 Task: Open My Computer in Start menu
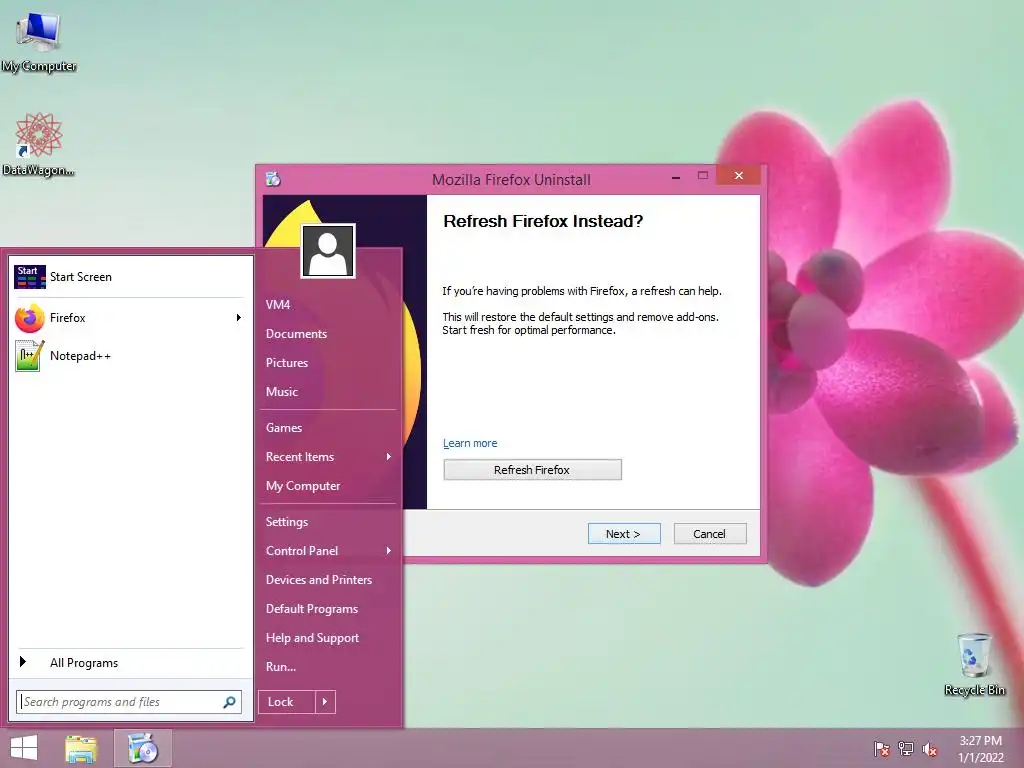coord(303,486)
